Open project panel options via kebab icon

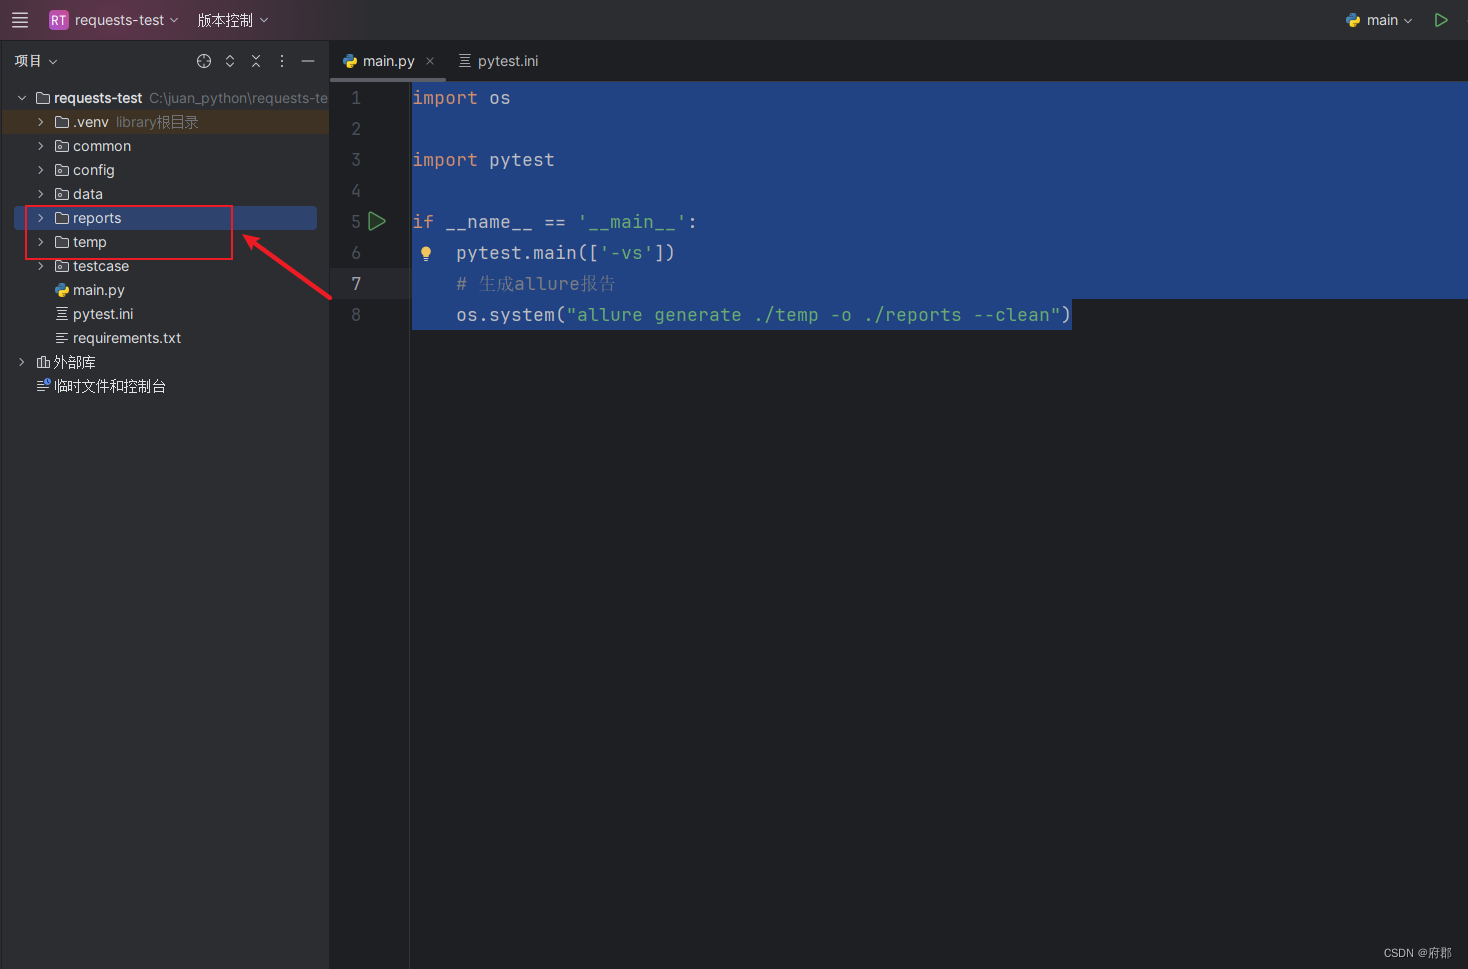tap(281, 61)
